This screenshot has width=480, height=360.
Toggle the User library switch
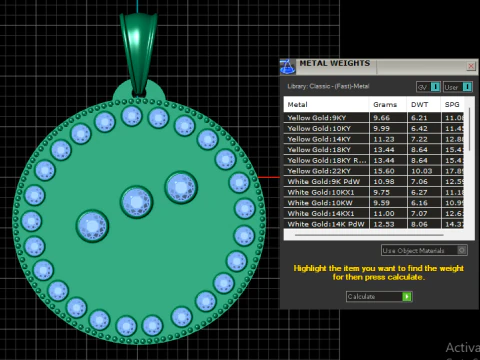[458, 87]
